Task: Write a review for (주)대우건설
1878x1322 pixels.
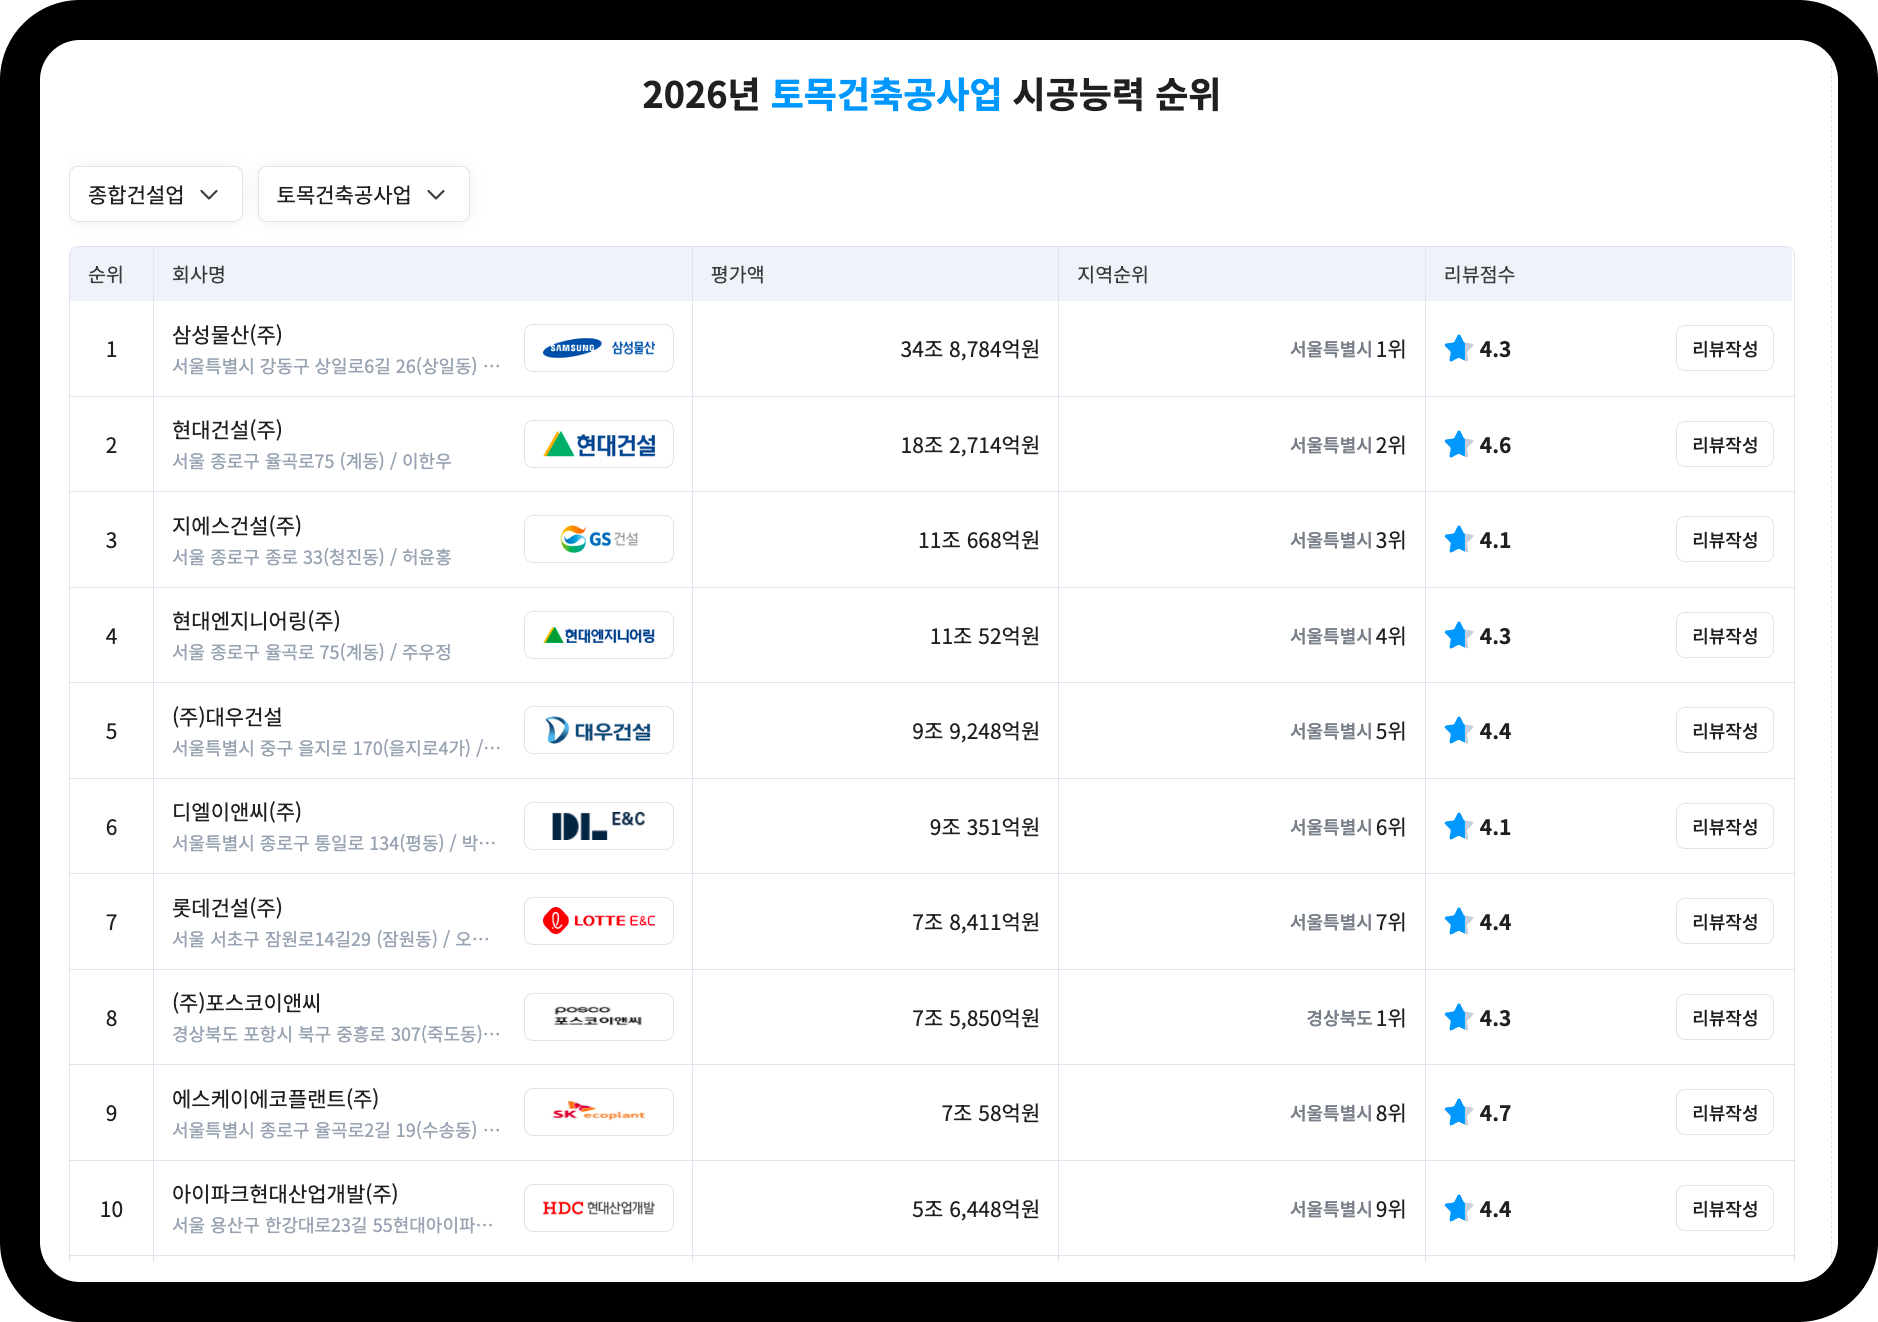Action: (1725, 730)
